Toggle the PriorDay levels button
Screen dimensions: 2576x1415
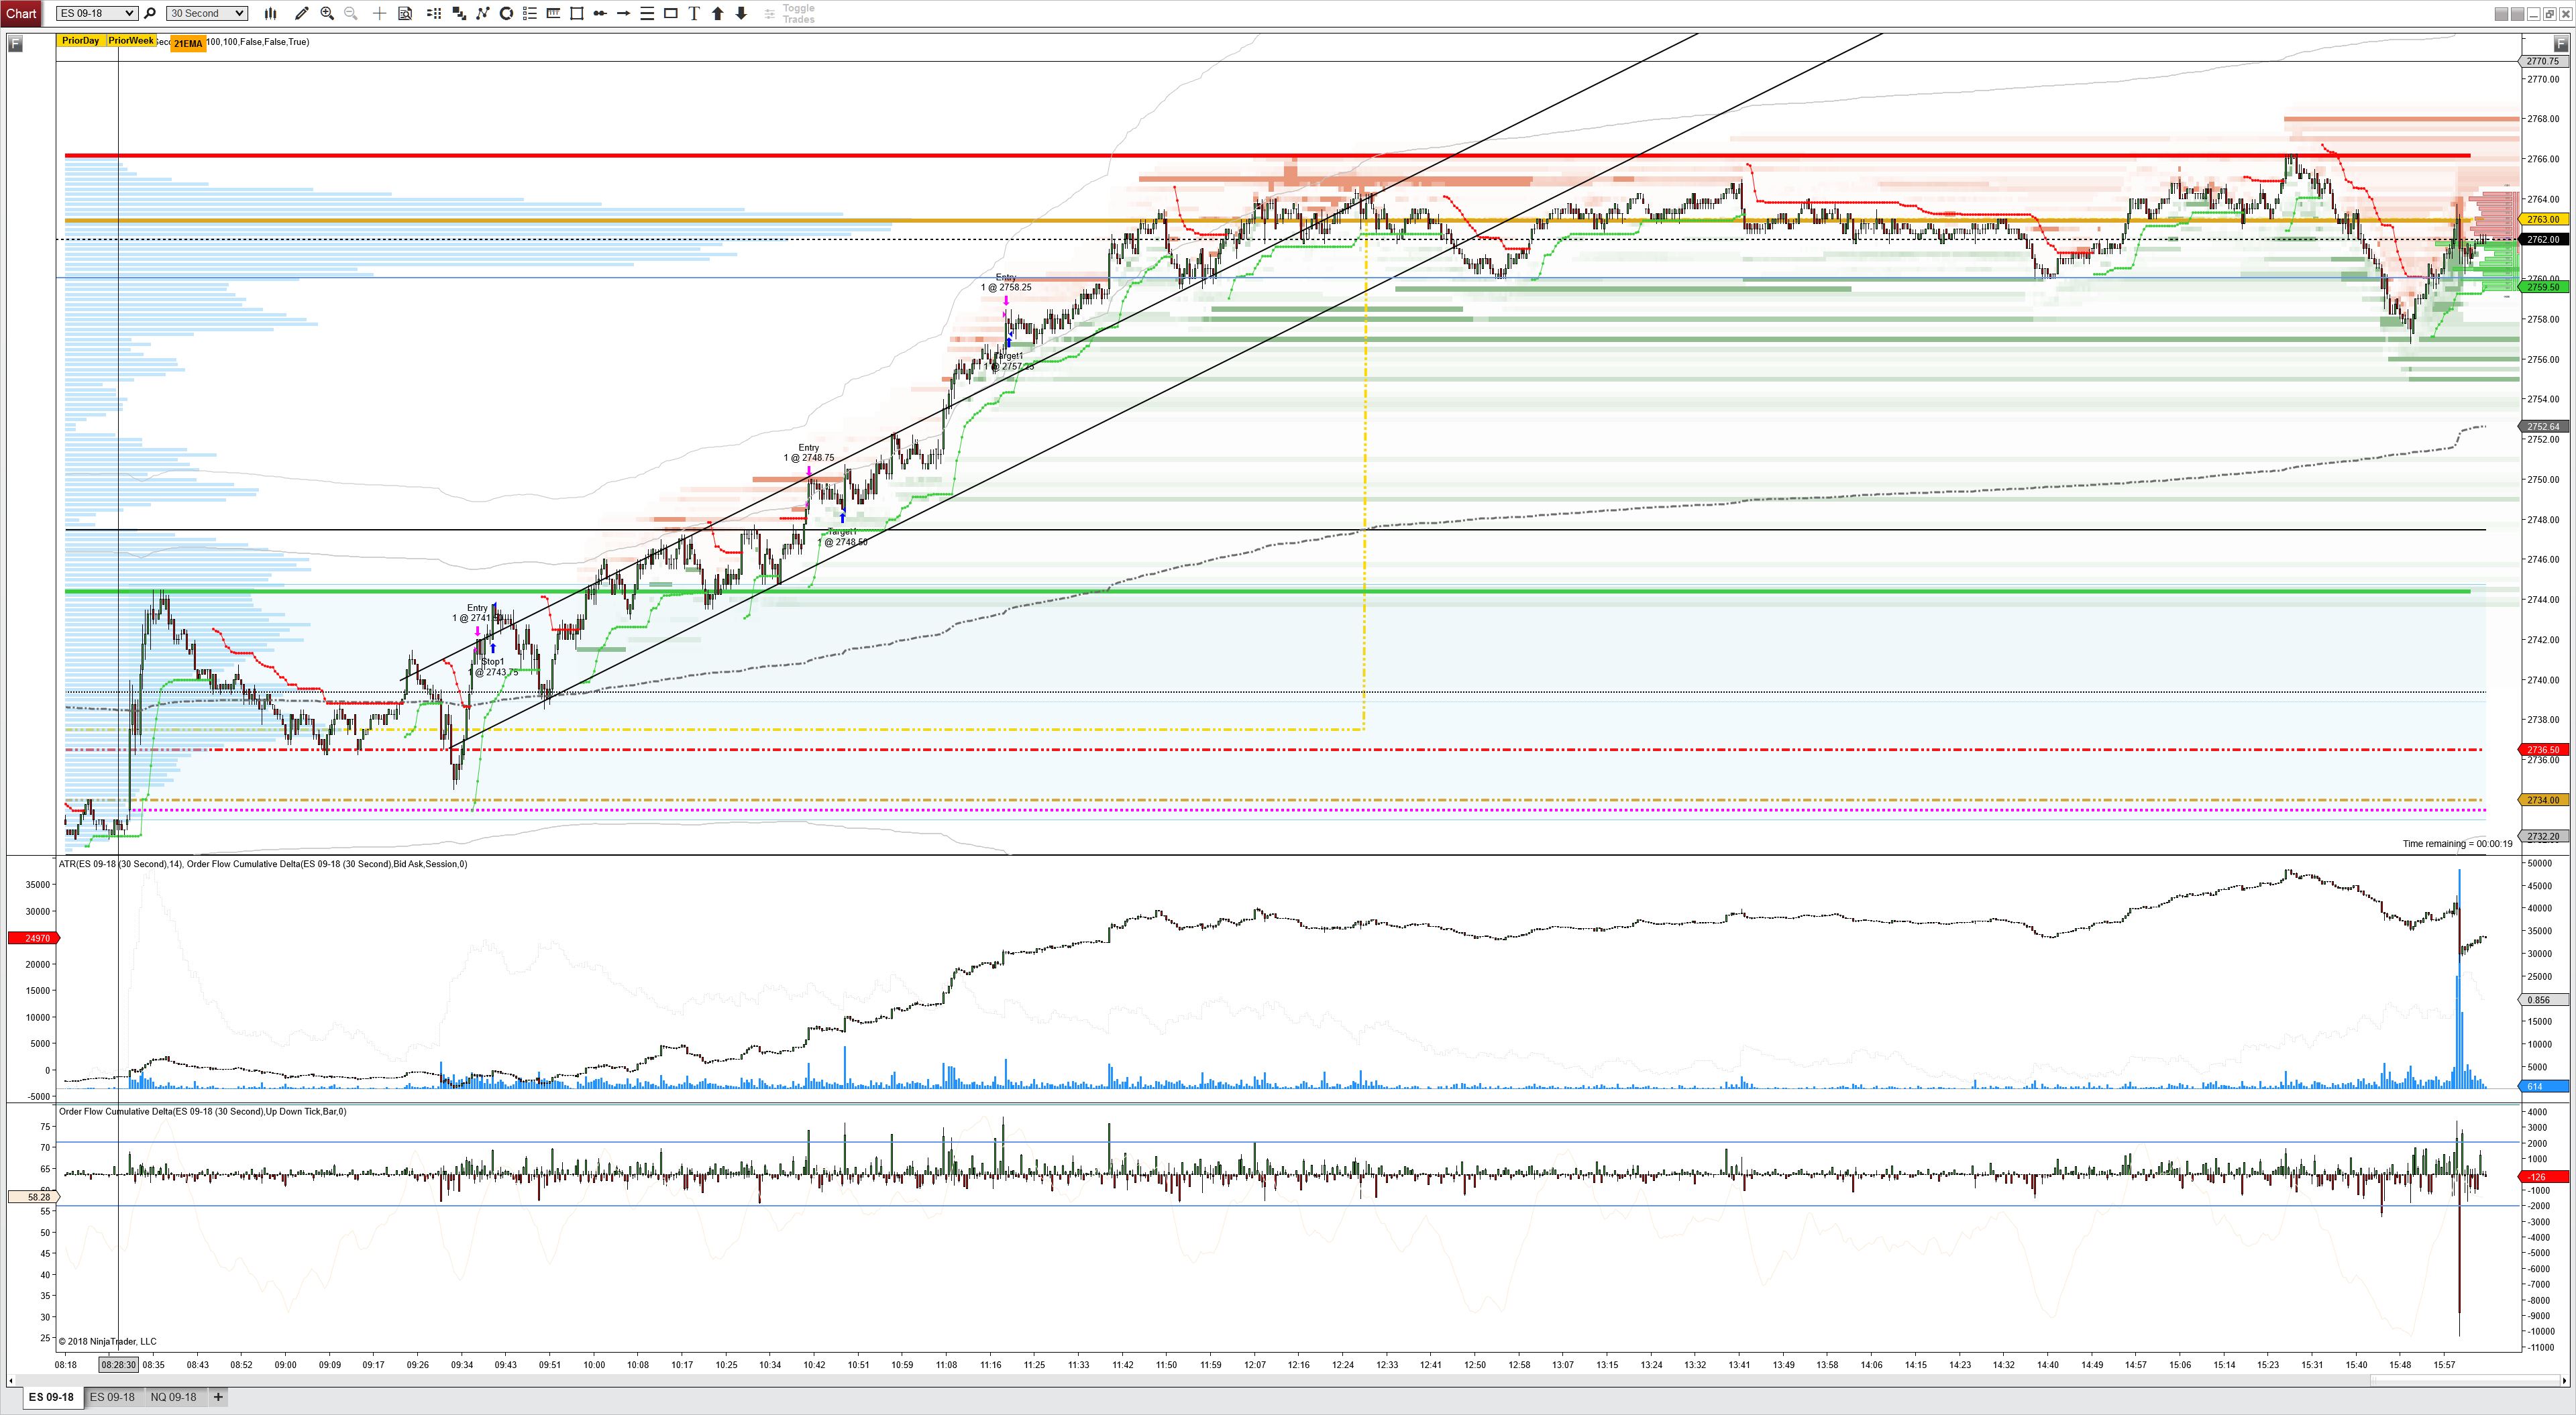[x=80, y=41]
